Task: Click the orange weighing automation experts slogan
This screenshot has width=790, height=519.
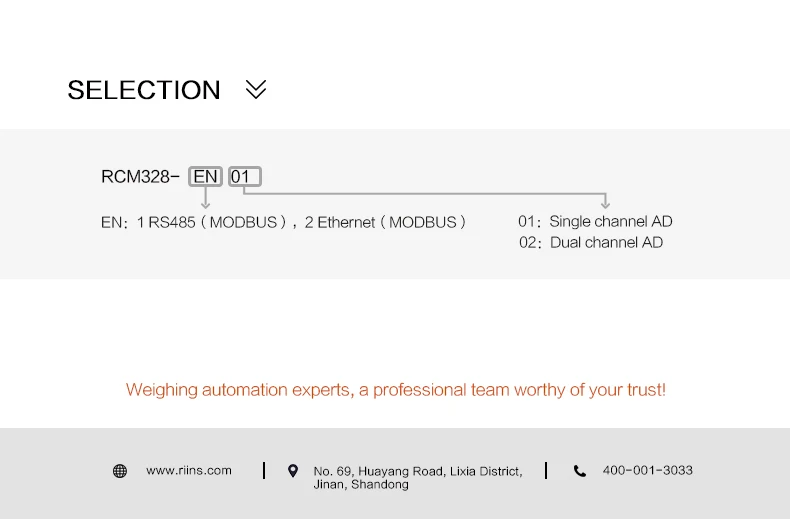Action: [395, 390]
